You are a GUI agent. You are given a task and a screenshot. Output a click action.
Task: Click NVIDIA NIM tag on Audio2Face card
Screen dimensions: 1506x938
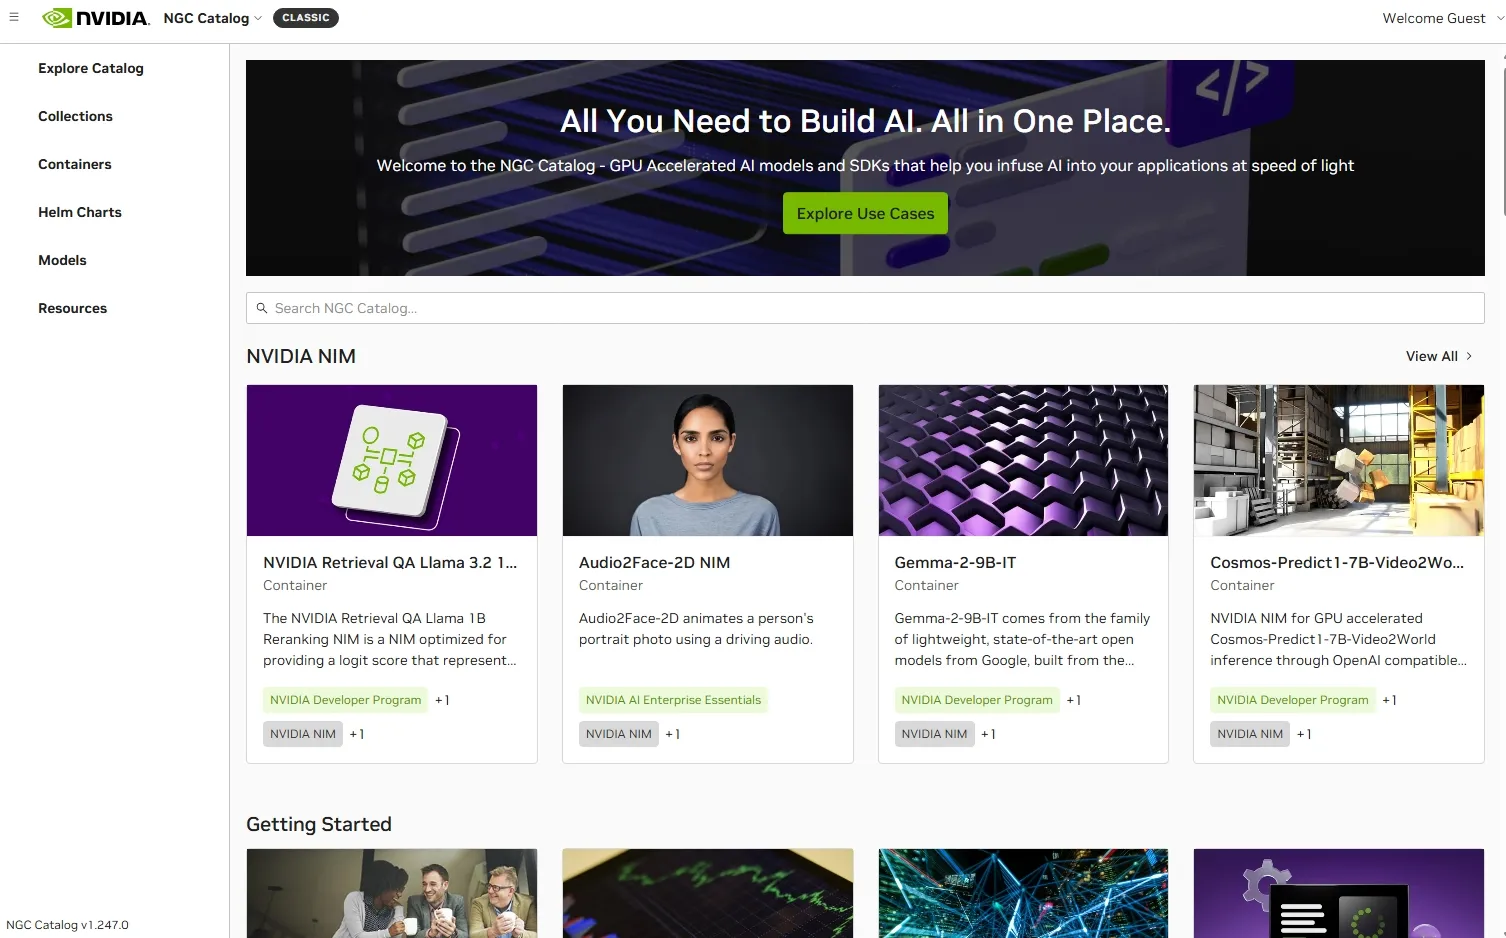click(619, 734)
